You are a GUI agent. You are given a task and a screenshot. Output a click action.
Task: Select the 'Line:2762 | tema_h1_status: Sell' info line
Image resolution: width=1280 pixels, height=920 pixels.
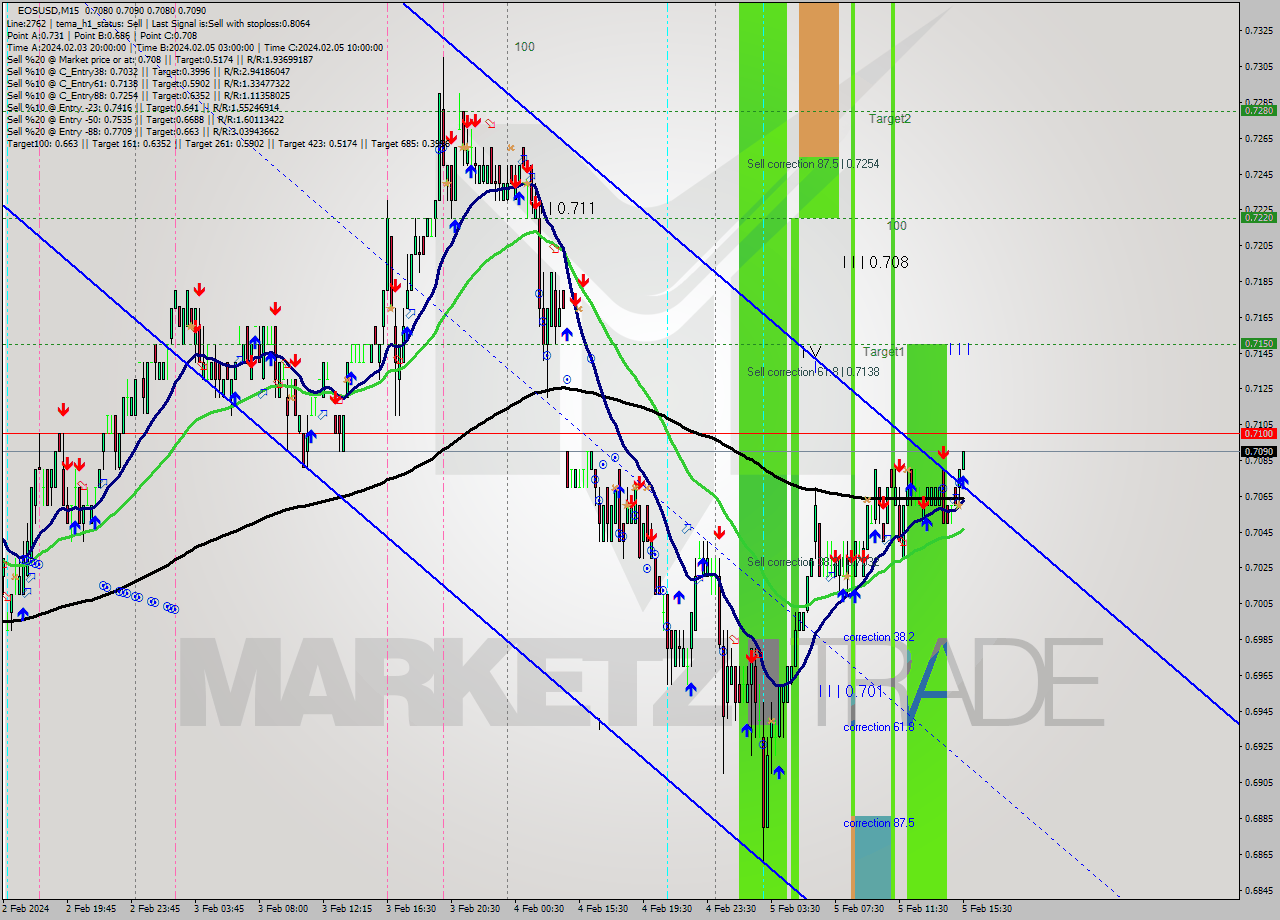(158, 23)
